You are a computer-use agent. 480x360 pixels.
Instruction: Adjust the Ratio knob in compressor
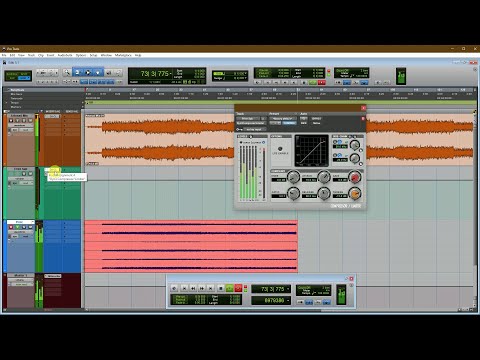point(293,193)
